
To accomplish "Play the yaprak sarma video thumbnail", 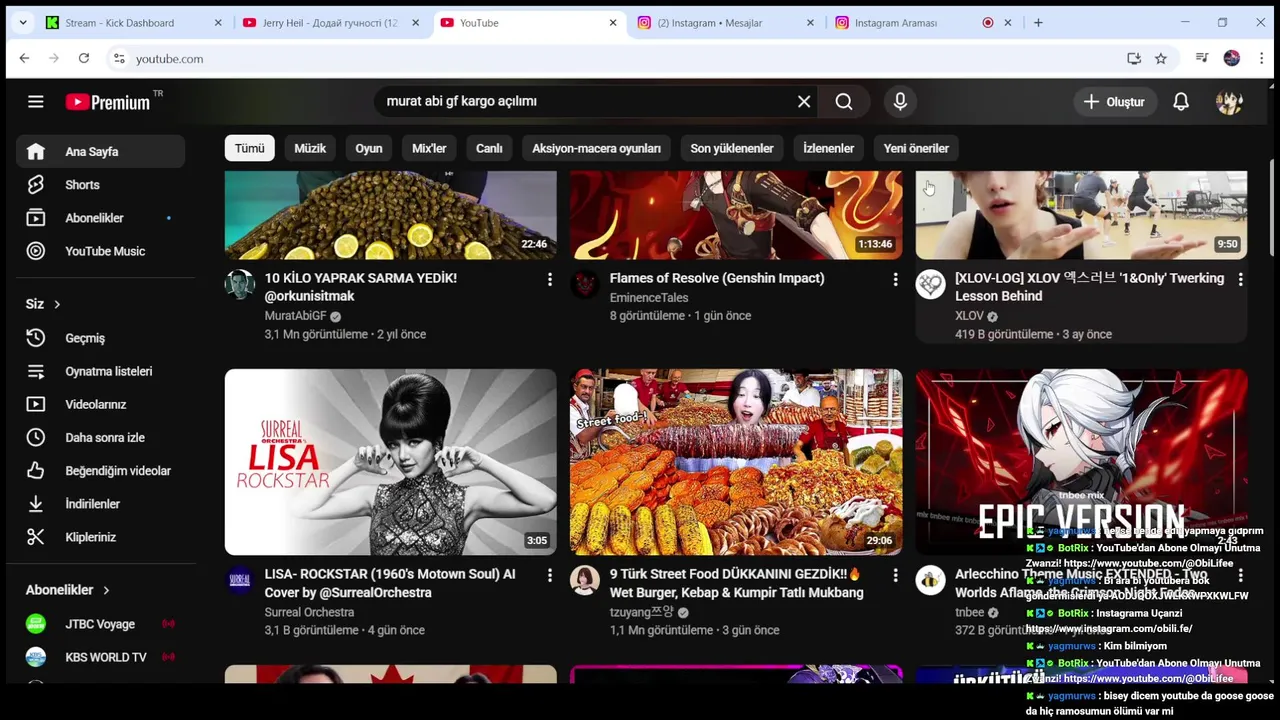I will tap(391, 215).
